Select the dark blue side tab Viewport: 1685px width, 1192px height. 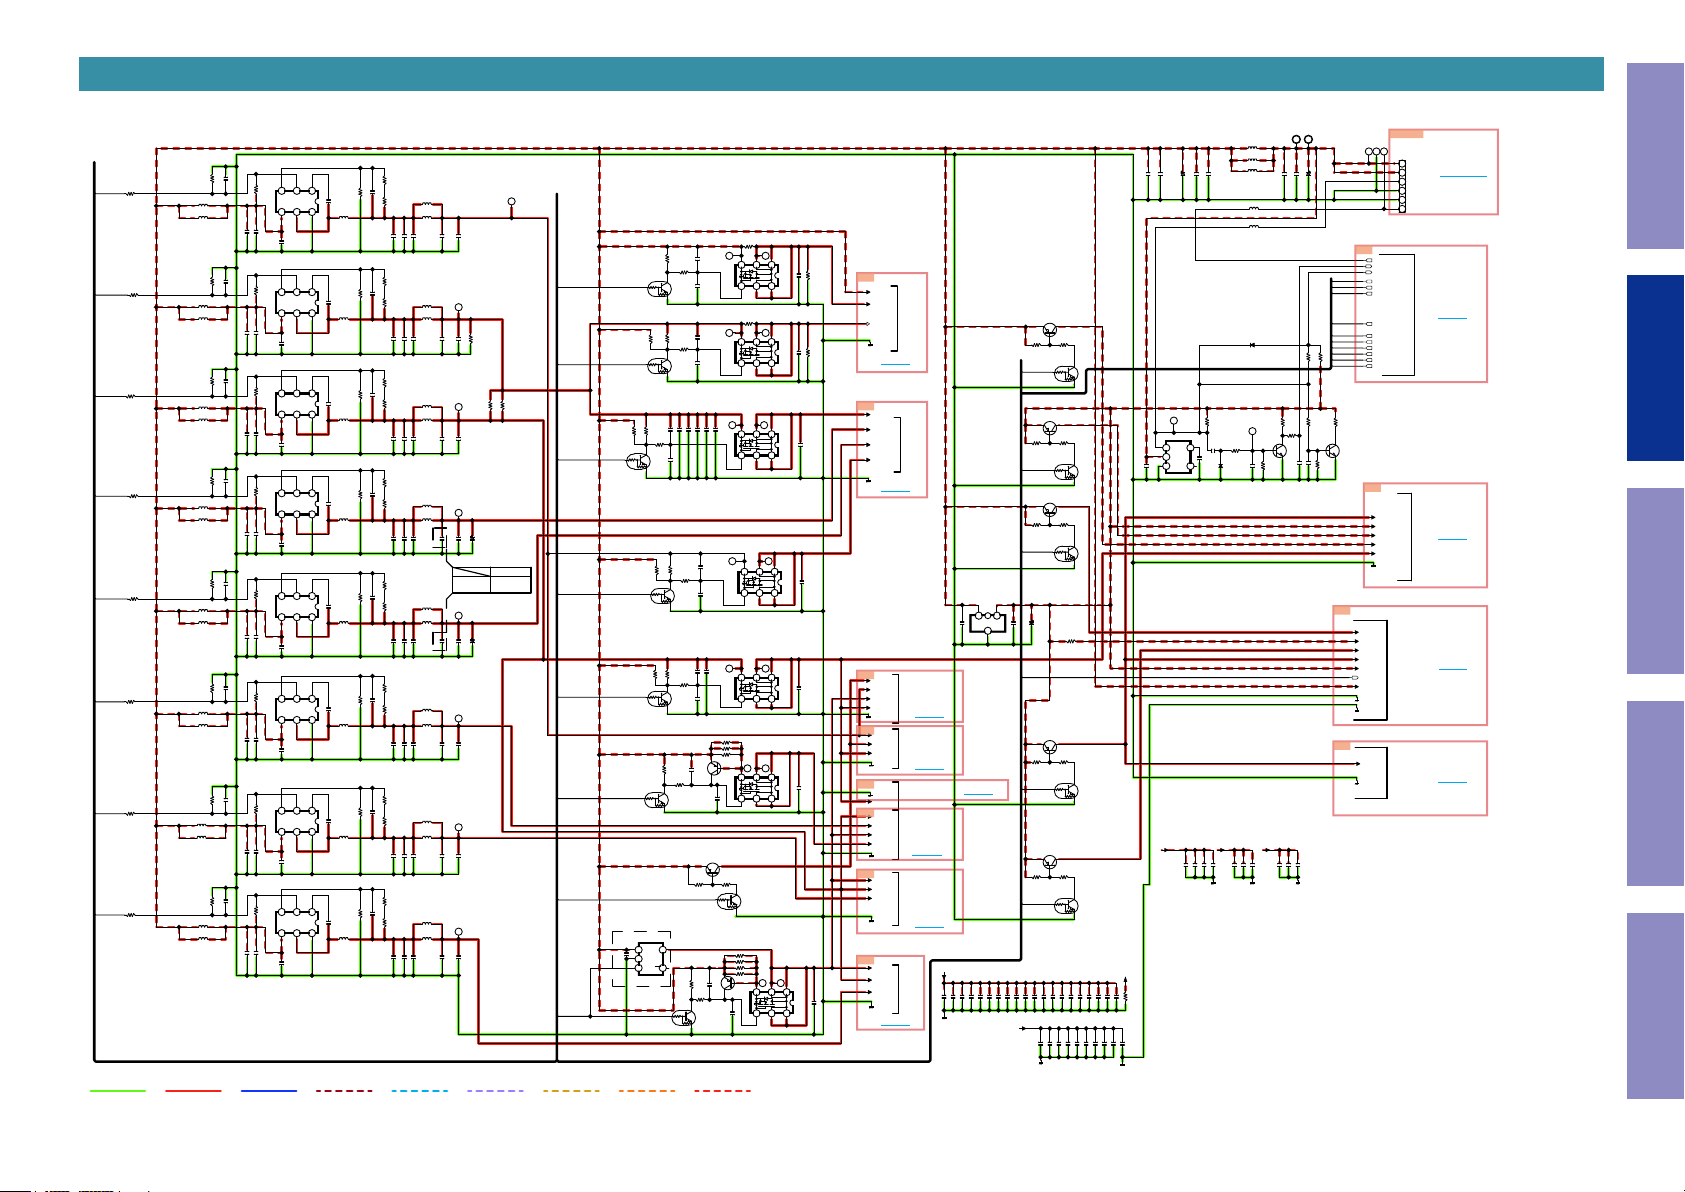pos(1655,368)
